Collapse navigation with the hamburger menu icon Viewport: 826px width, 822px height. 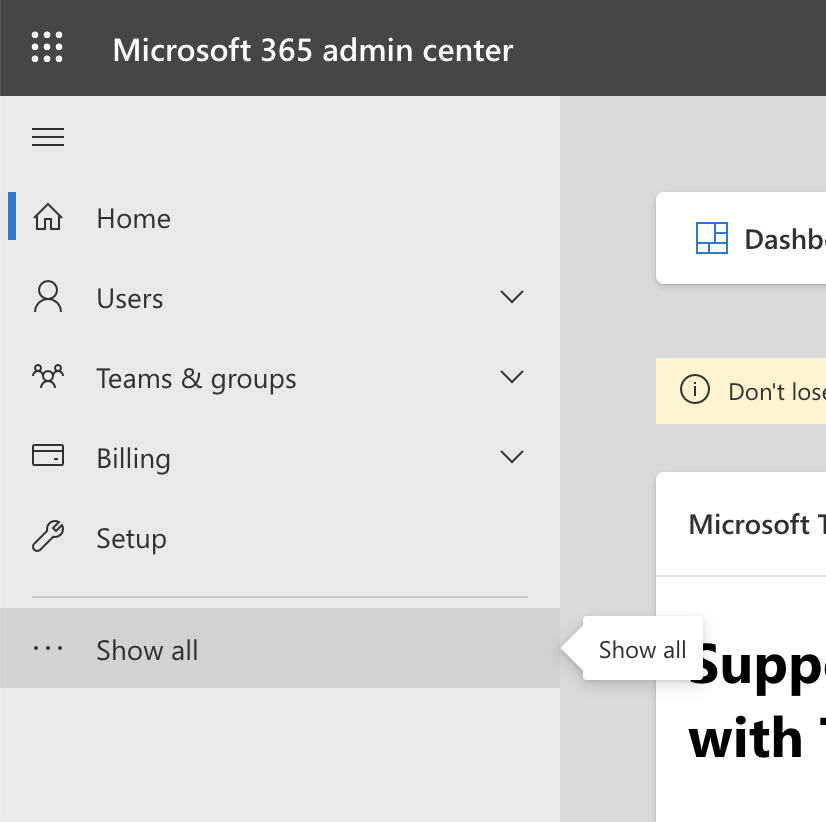(x=48, y=137)
